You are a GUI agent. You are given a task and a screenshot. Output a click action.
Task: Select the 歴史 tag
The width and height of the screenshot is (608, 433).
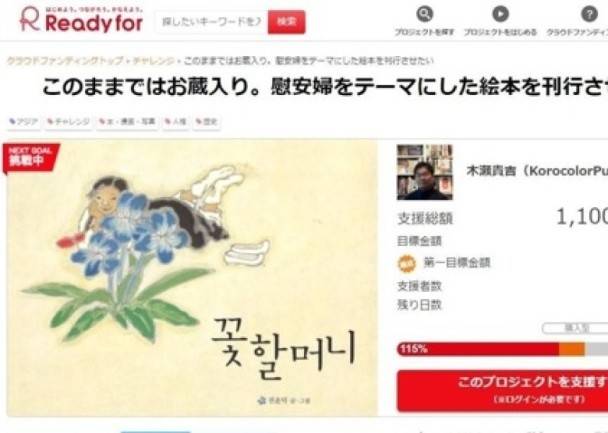pyautogui.click(x=207, y=122)
